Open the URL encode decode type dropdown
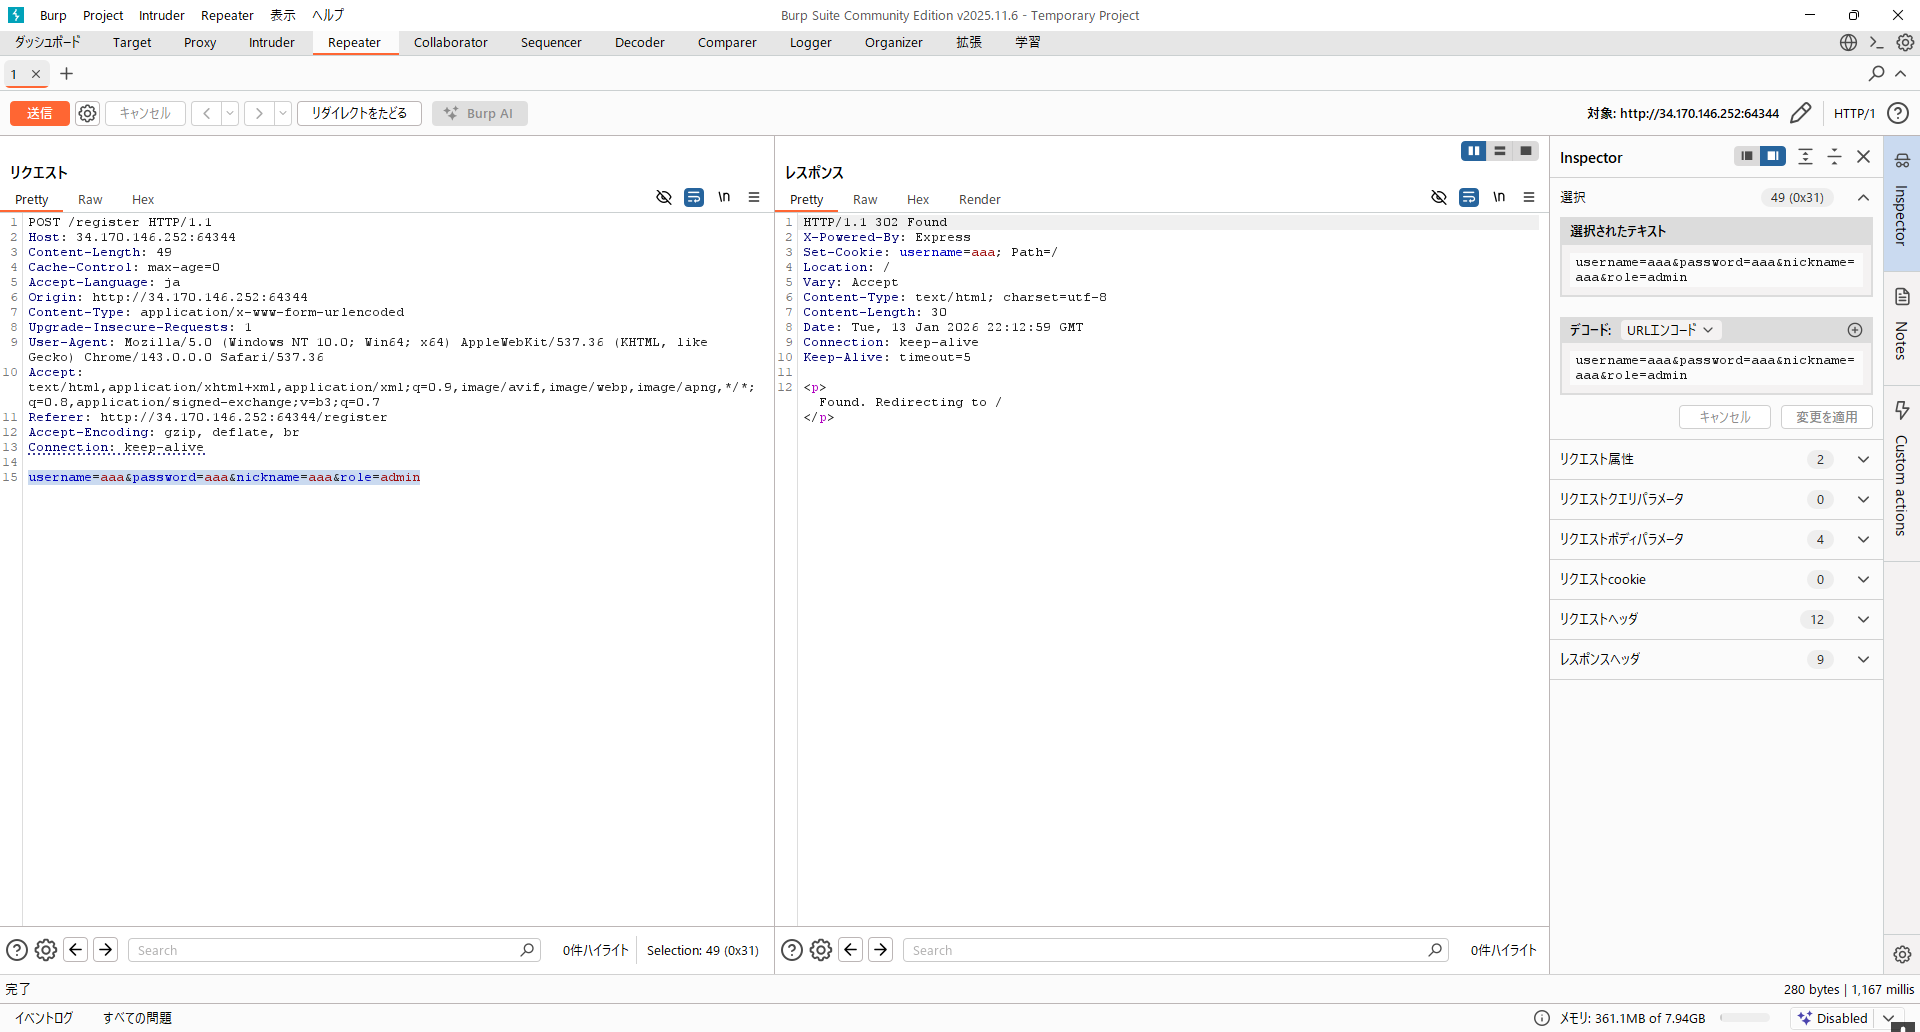1920x1032 pixels. [x=1670, y=330]
